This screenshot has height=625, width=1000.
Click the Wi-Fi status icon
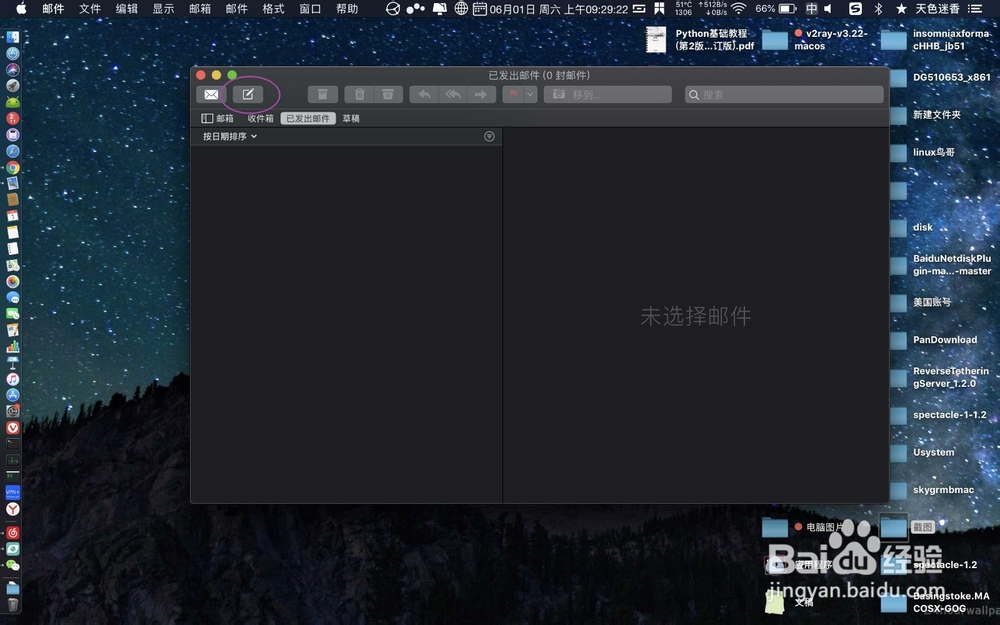coord(739,8)
